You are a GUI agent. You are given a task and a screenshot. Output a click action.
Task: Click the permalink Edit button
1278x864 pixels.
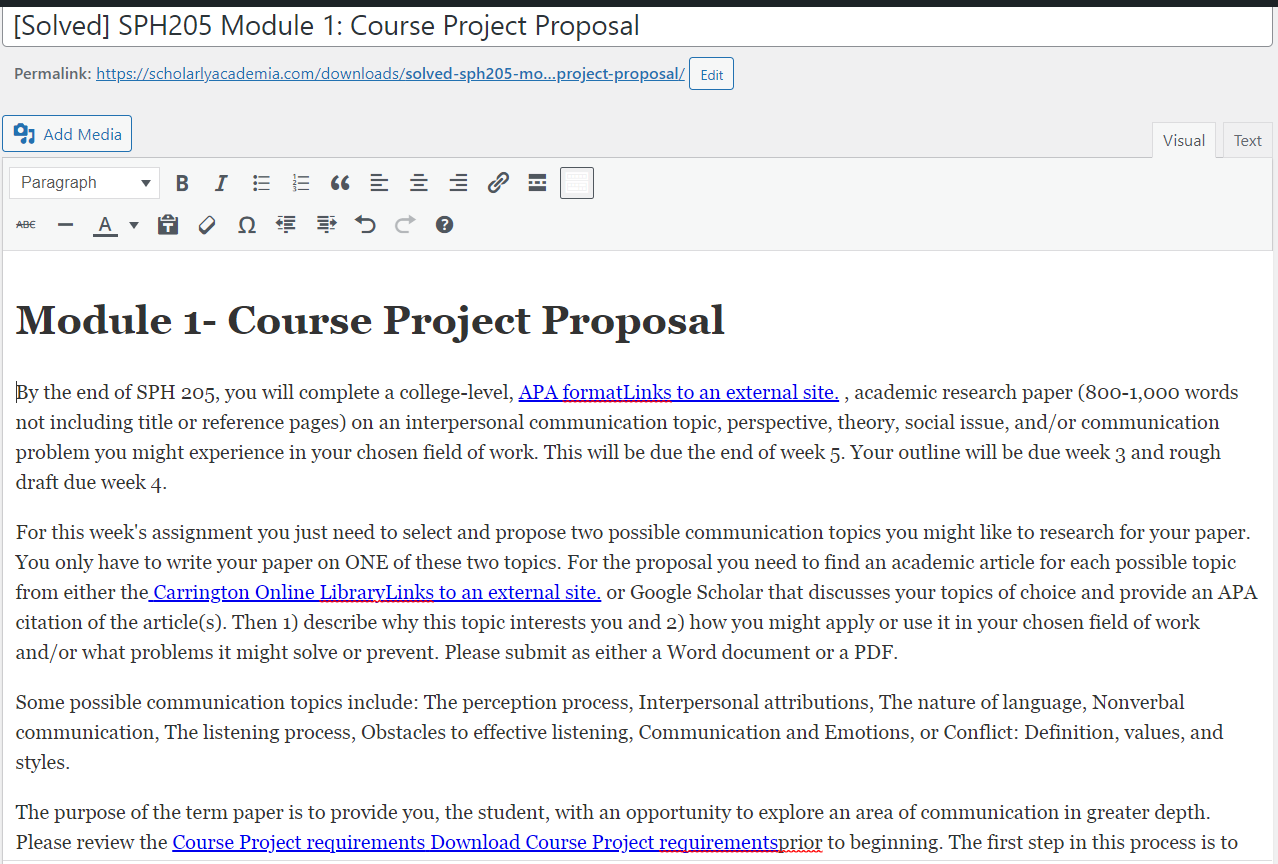(x=711, y=75)
